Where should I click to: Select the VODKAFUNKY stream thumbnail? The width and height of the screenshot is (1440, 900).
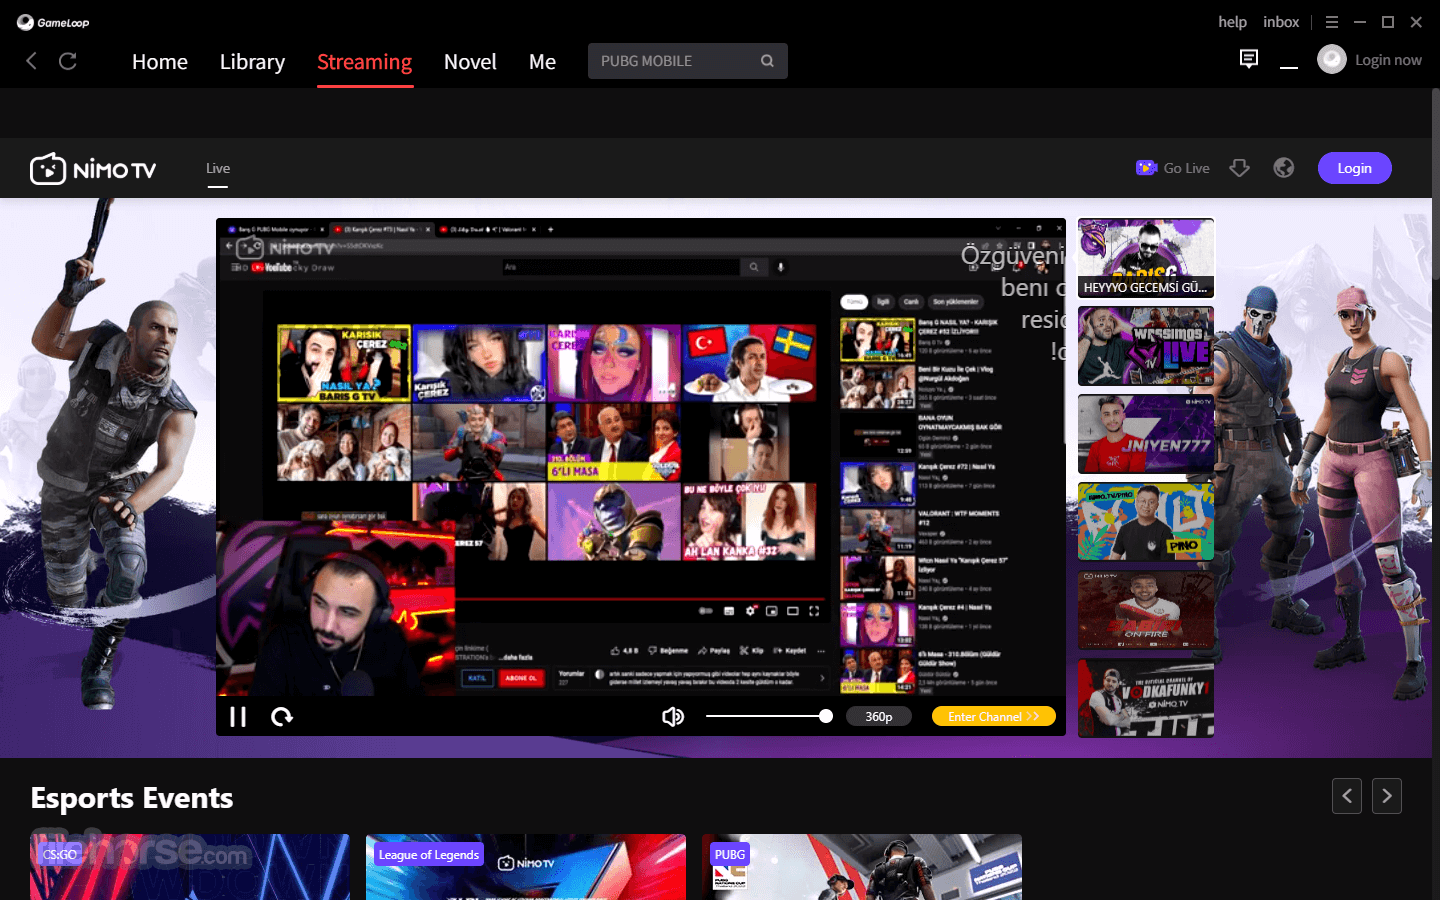pos(1146,698)
